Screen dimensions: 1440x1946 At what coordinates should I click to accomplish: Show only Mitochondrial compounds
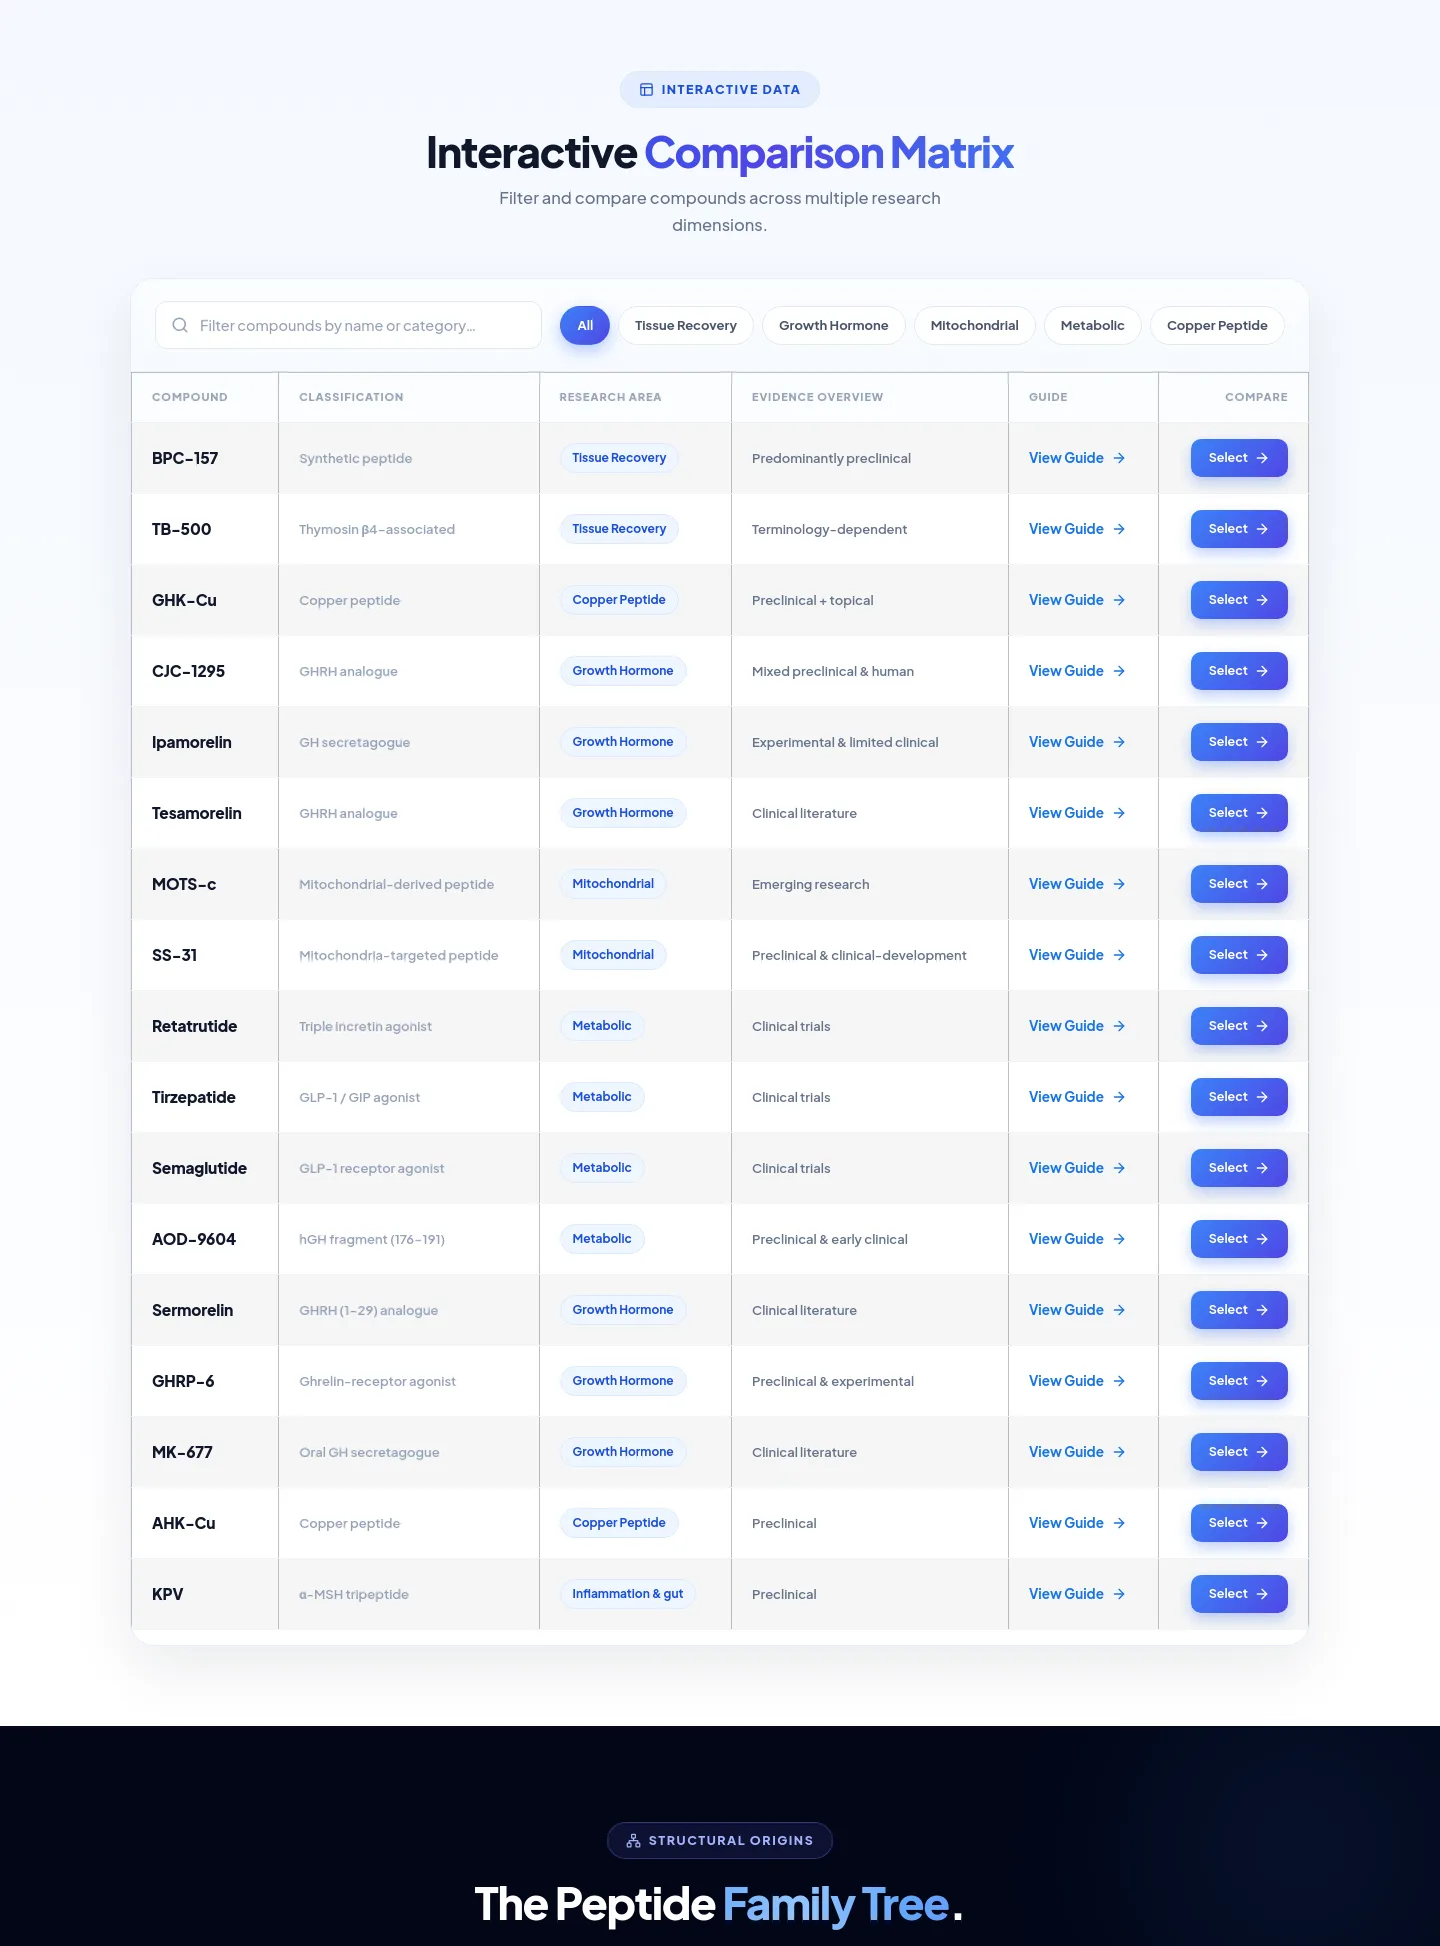(975, 325)
